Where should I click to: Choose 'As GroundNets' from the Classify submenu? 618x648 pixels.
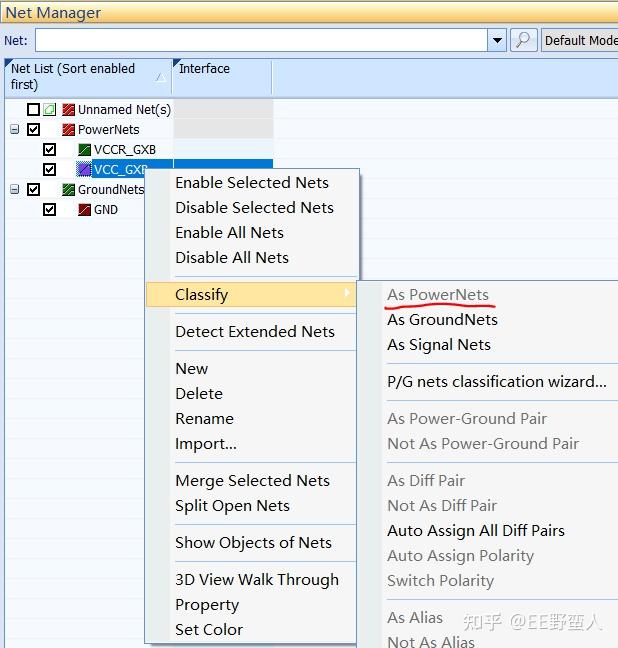tap(442, 320)
